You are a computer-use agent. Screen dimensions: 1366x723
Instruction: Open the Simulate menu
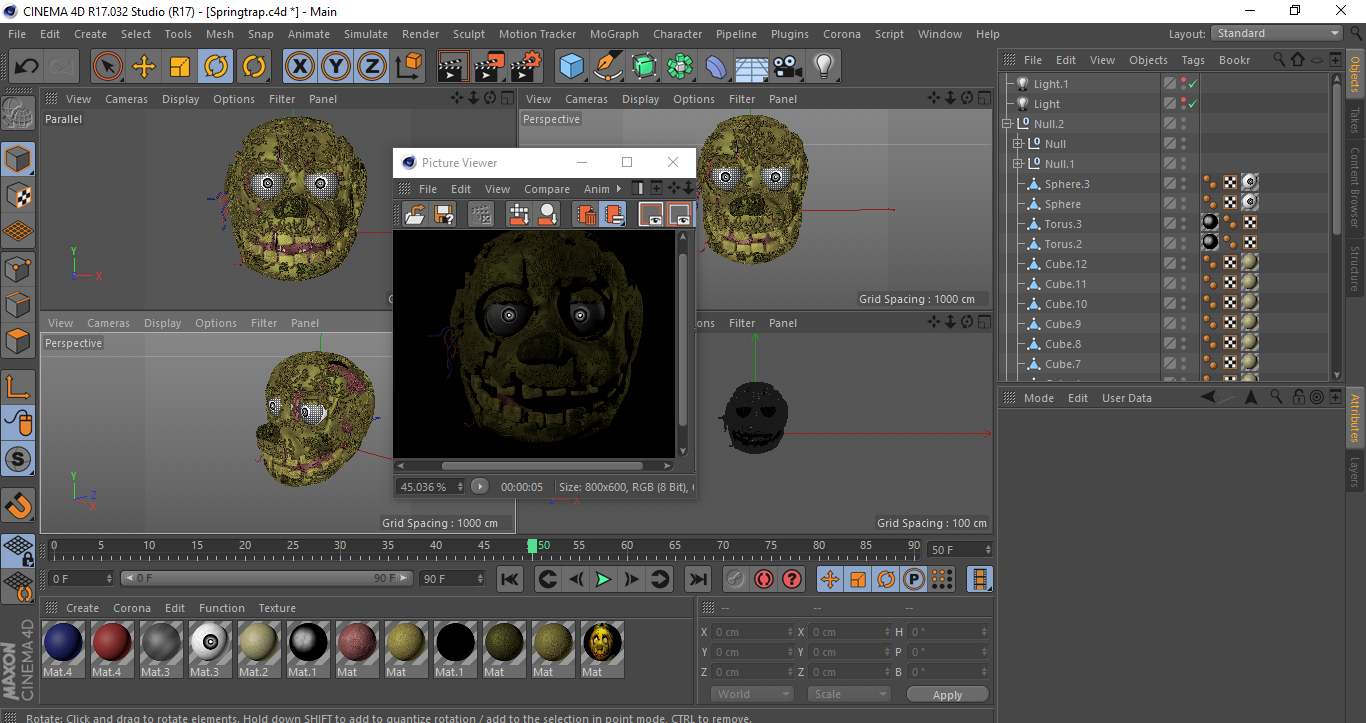(365, 34)
